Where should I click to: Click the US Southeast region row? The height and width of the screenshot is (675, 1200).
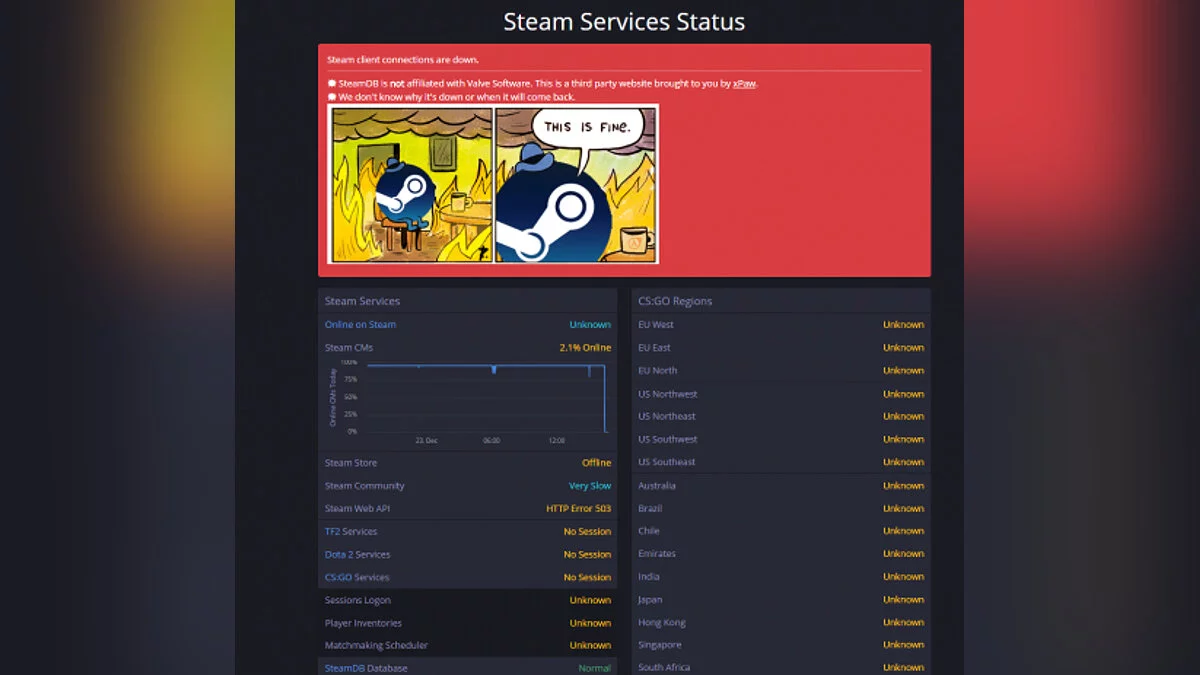point(781,462)
